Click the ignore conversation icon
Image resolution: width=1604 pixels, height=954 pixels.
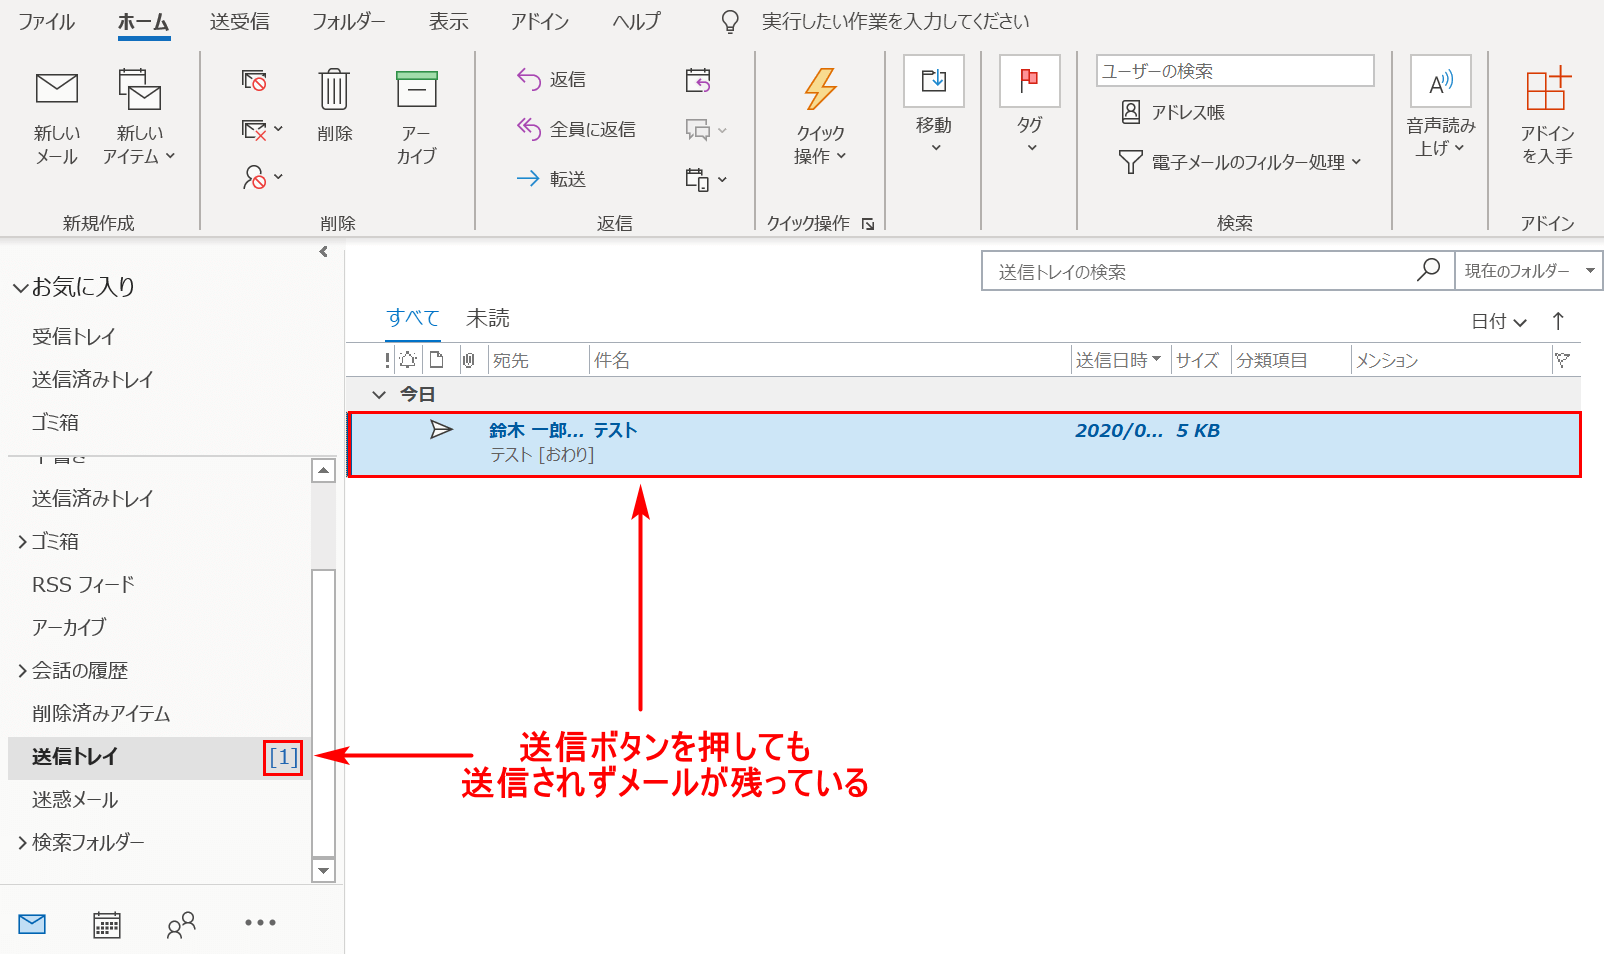tap(254, 80)
